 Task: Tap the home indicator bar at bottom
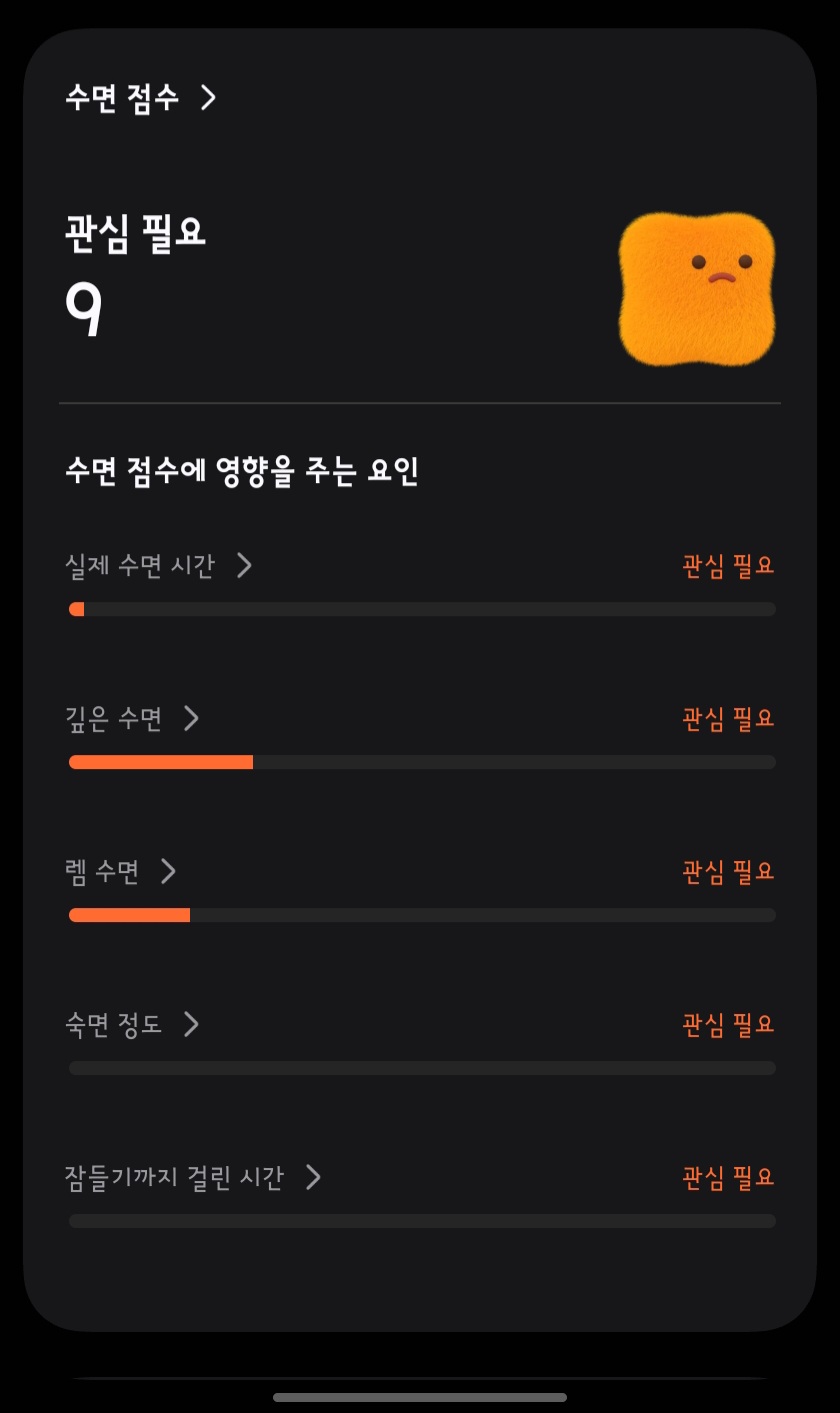click(420, 1397)
